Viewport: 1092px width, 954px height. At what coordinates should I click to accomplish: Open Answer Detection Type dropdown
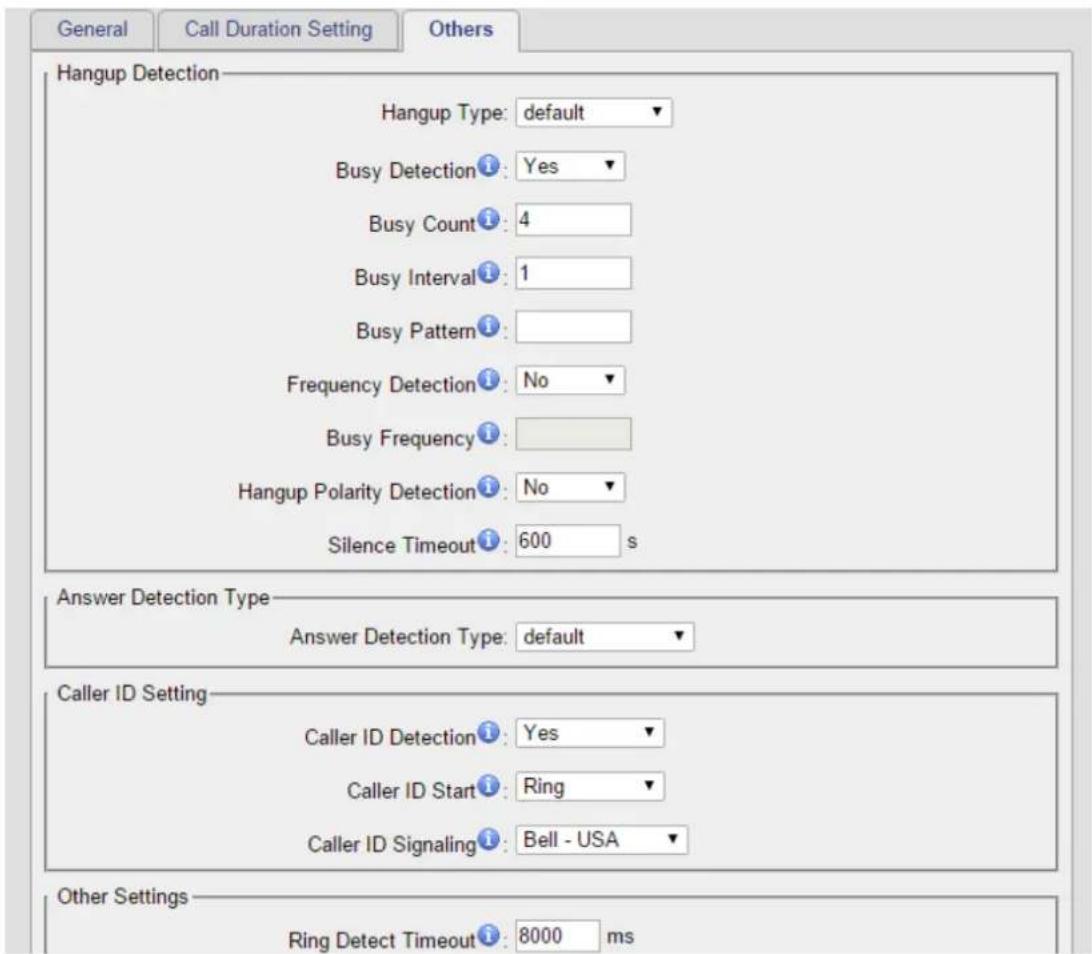tap(604, 636)
